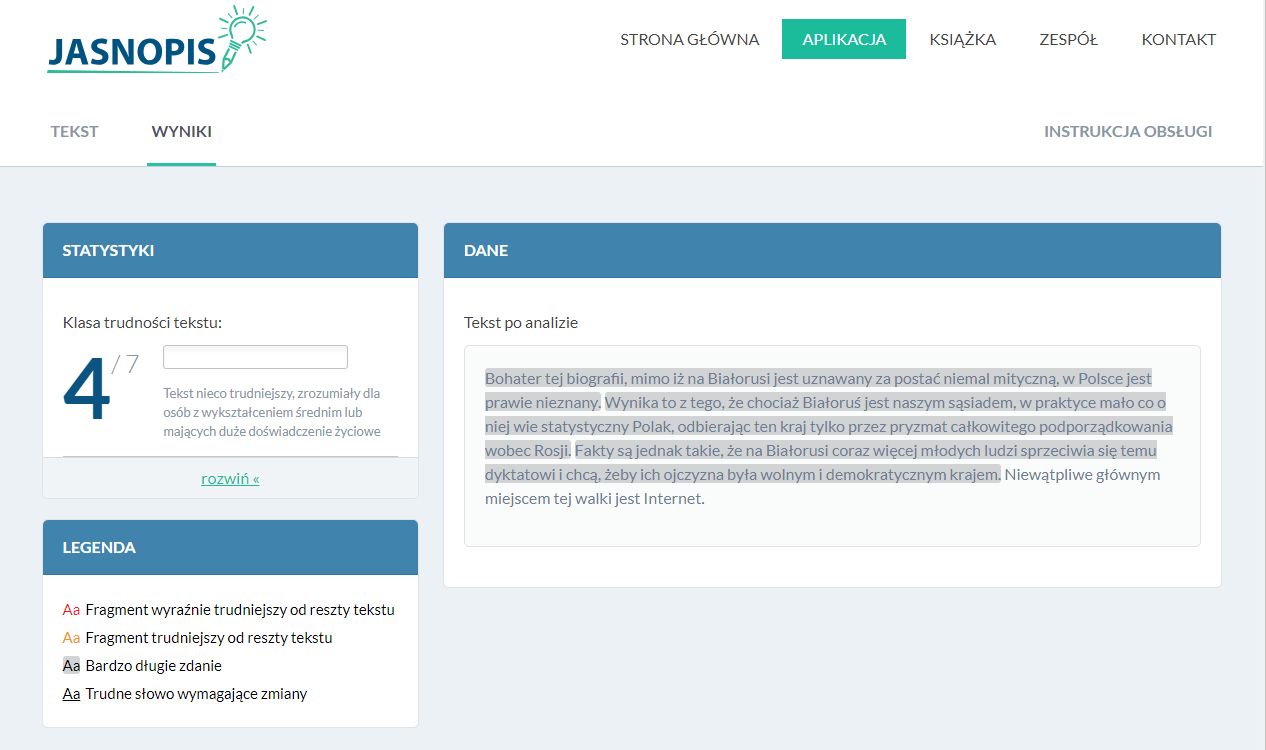Select the Wyniki tab
The image size is (1266, 750).
click(x=181, y=131)
